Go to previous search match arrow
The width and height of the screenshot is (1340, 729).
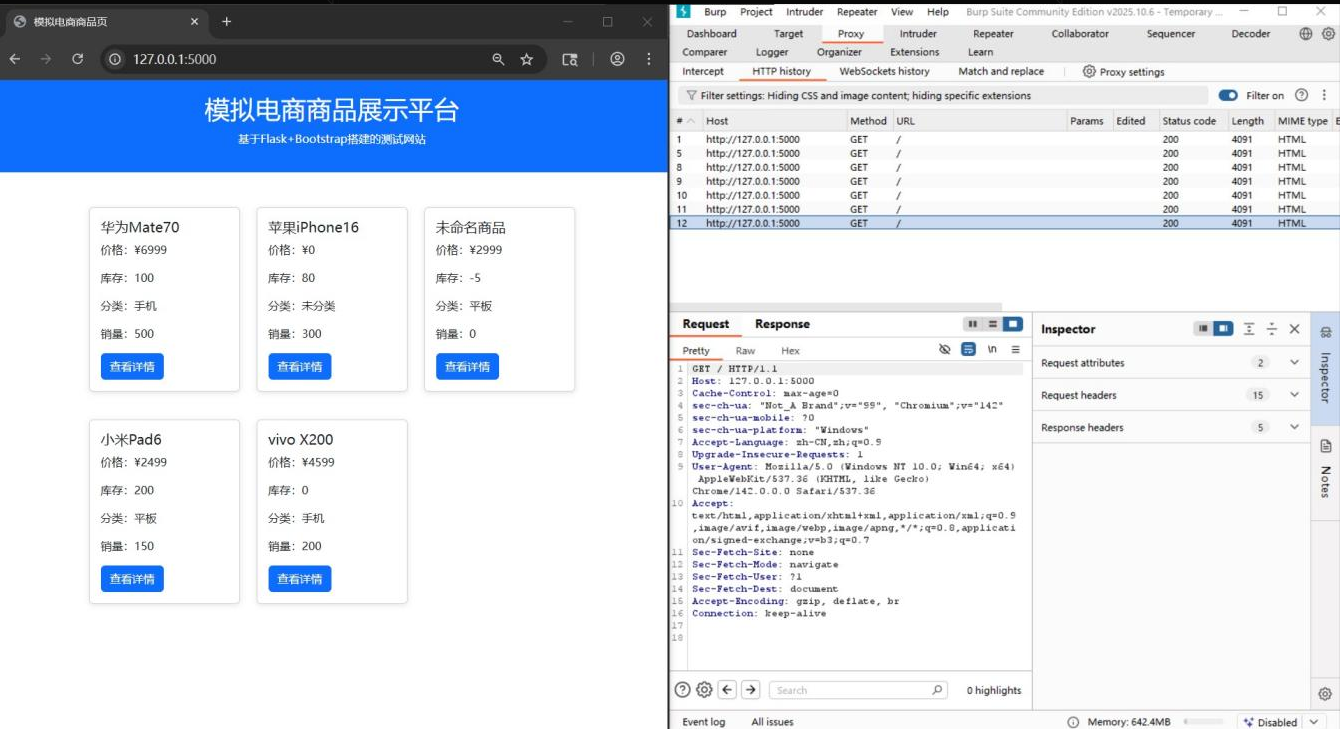[728, 690]
